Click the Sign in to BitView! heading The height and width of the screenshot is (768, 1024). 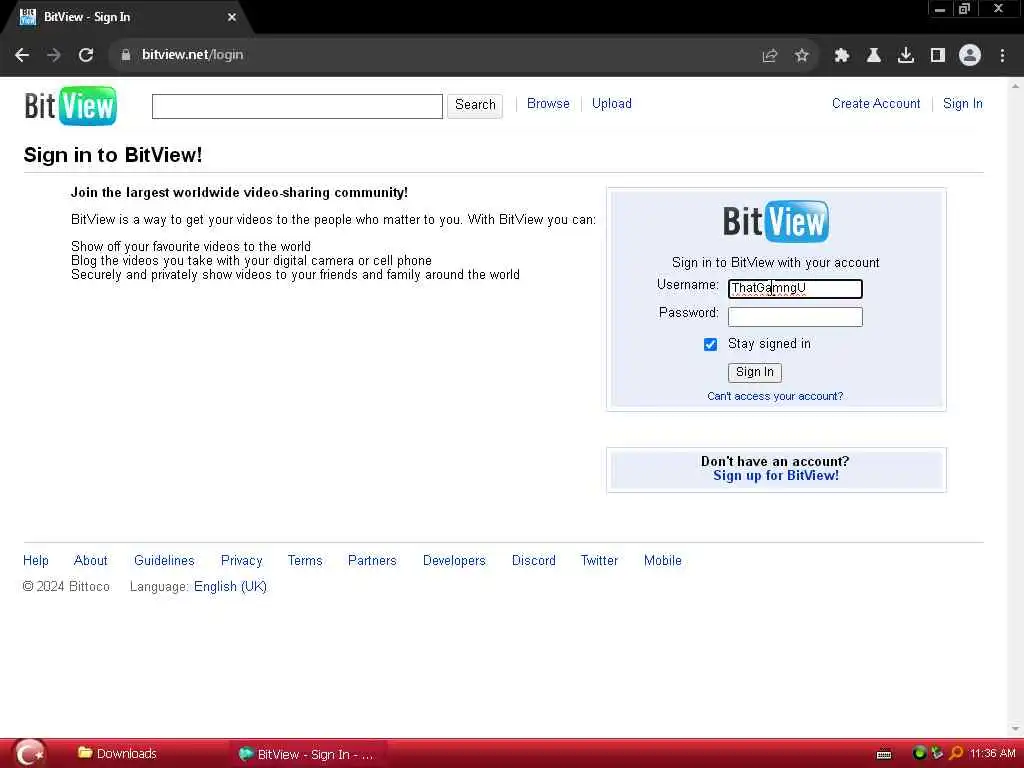click(112, 155)
